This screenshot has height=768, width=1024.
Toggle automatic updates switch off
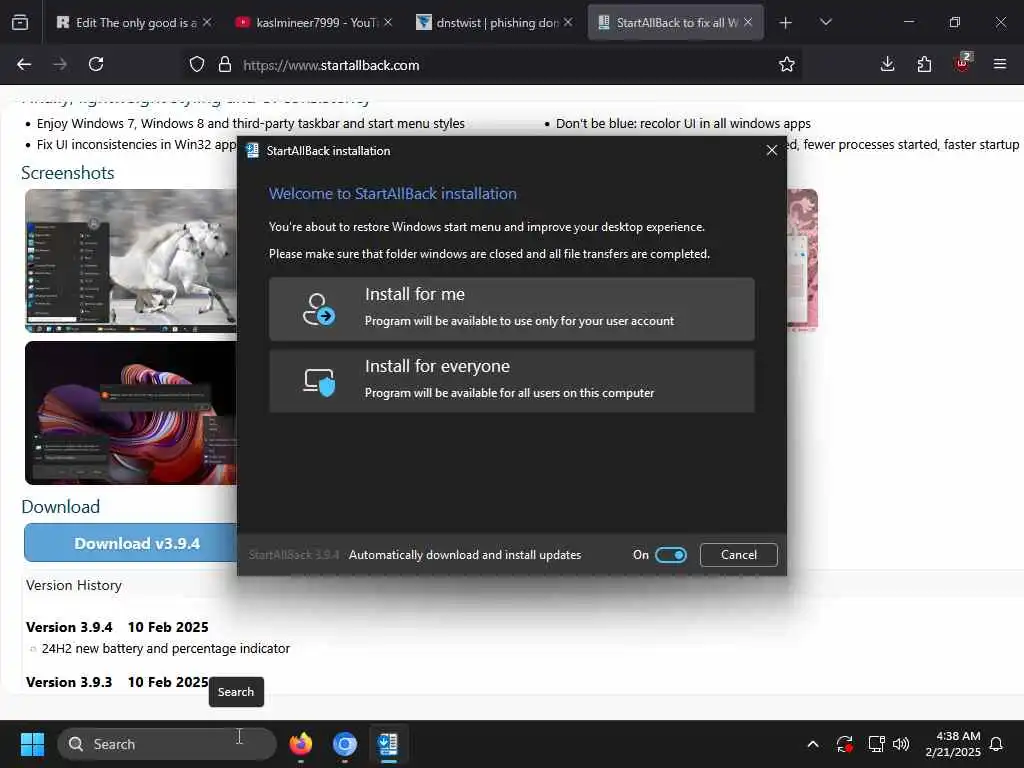(x=671, y=555)
